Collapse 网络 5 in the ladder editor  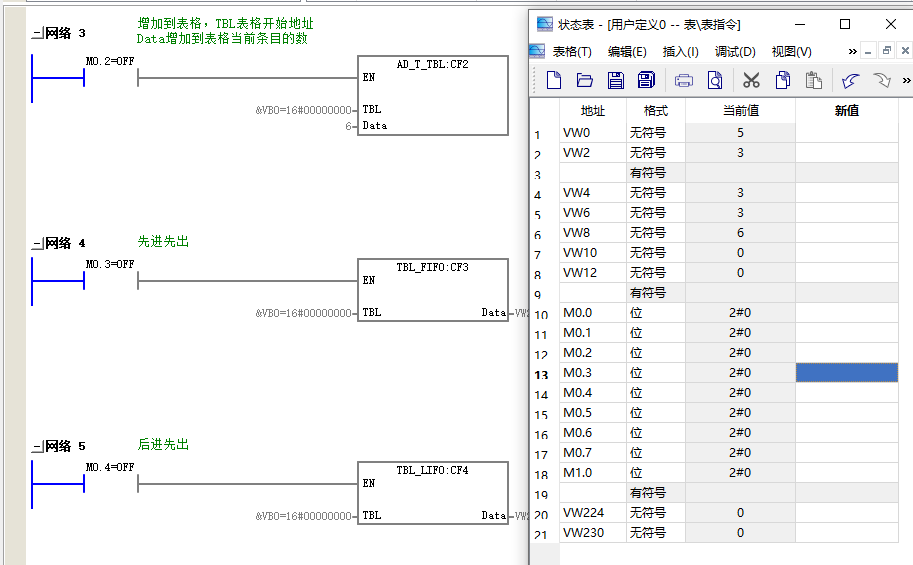[x=37, y=447]
